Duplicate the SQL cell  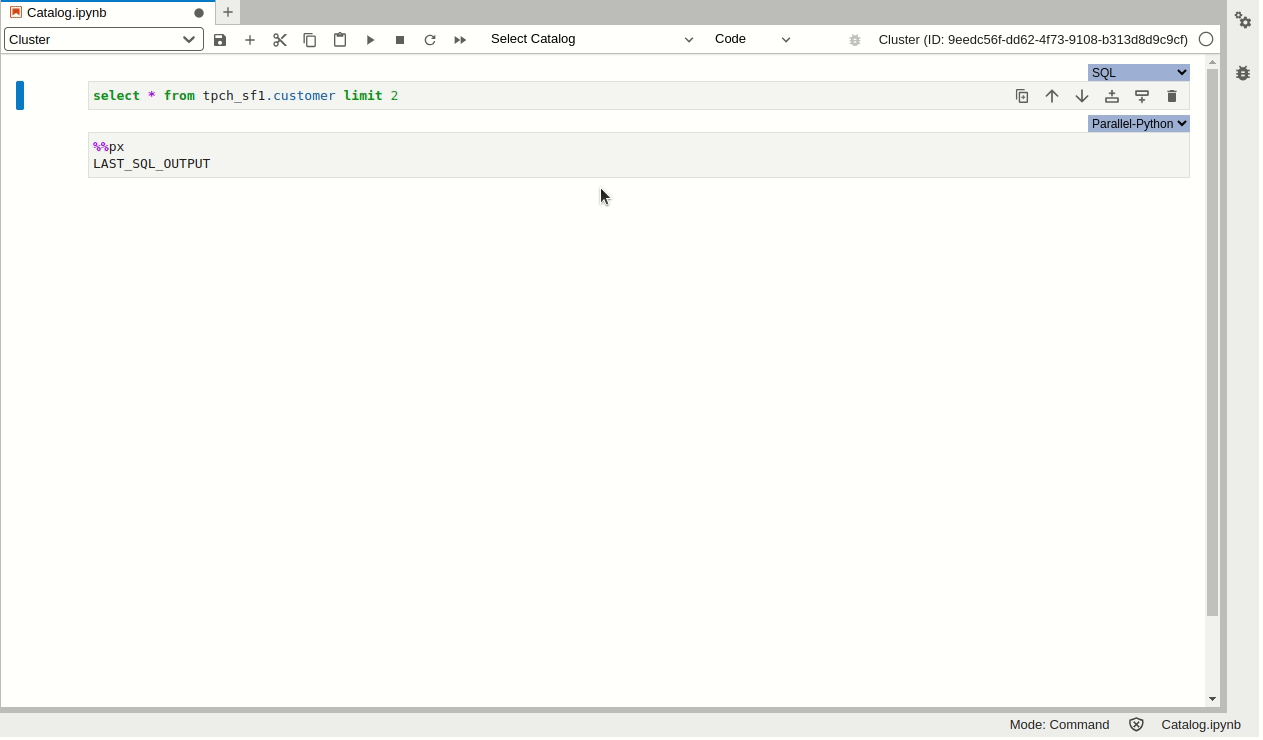pyautogui.click(x=1022, y=97)
